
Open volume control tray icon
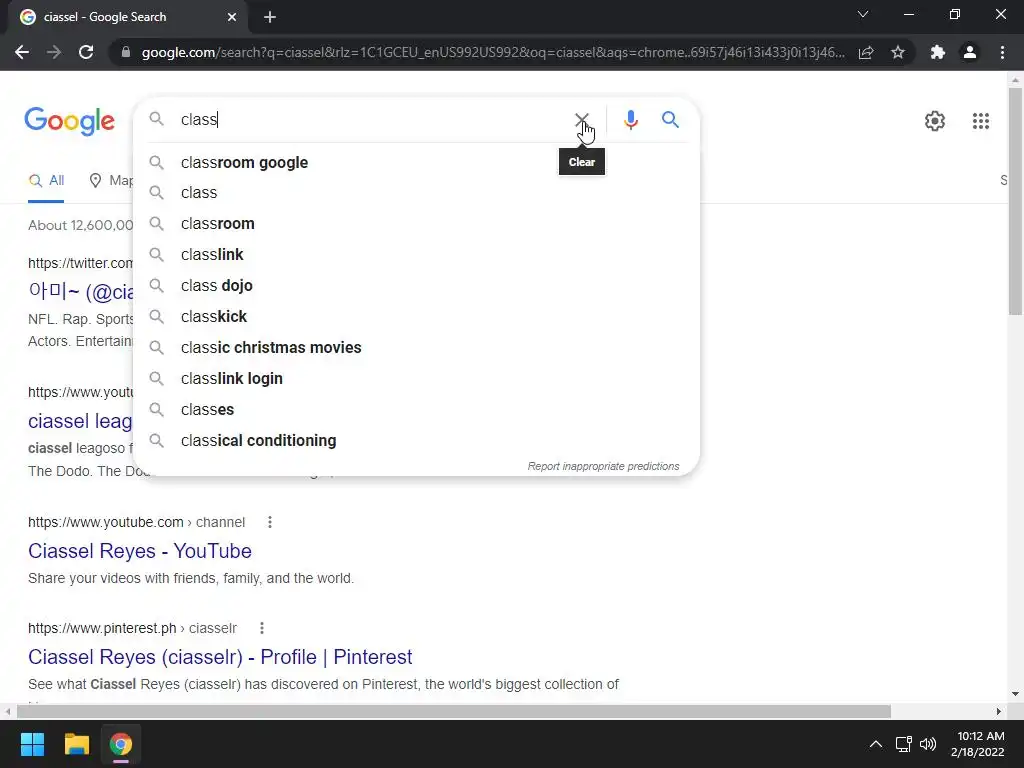(928, 744)
